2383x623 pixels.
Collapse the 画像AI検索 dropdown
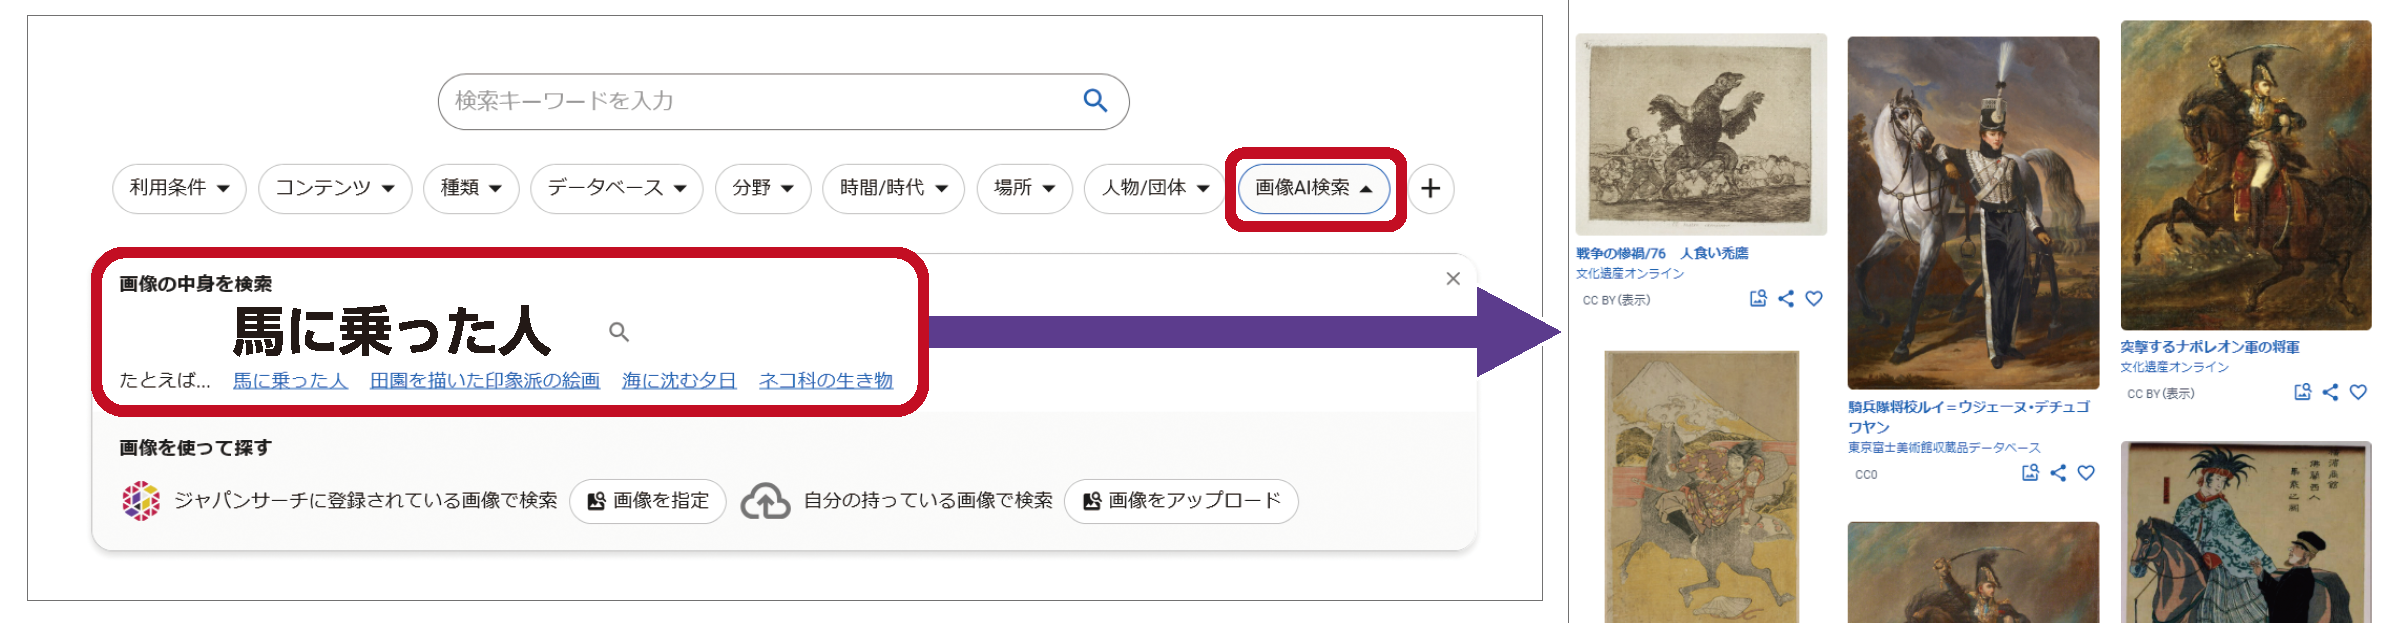pos(1314,188)
